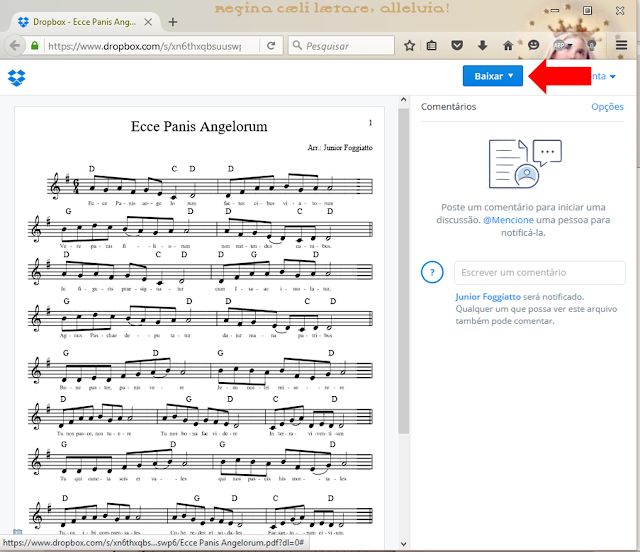The image size is (640, 552).
Task: Reload the page with the refresh icon
Action: (x=271, y=45)
